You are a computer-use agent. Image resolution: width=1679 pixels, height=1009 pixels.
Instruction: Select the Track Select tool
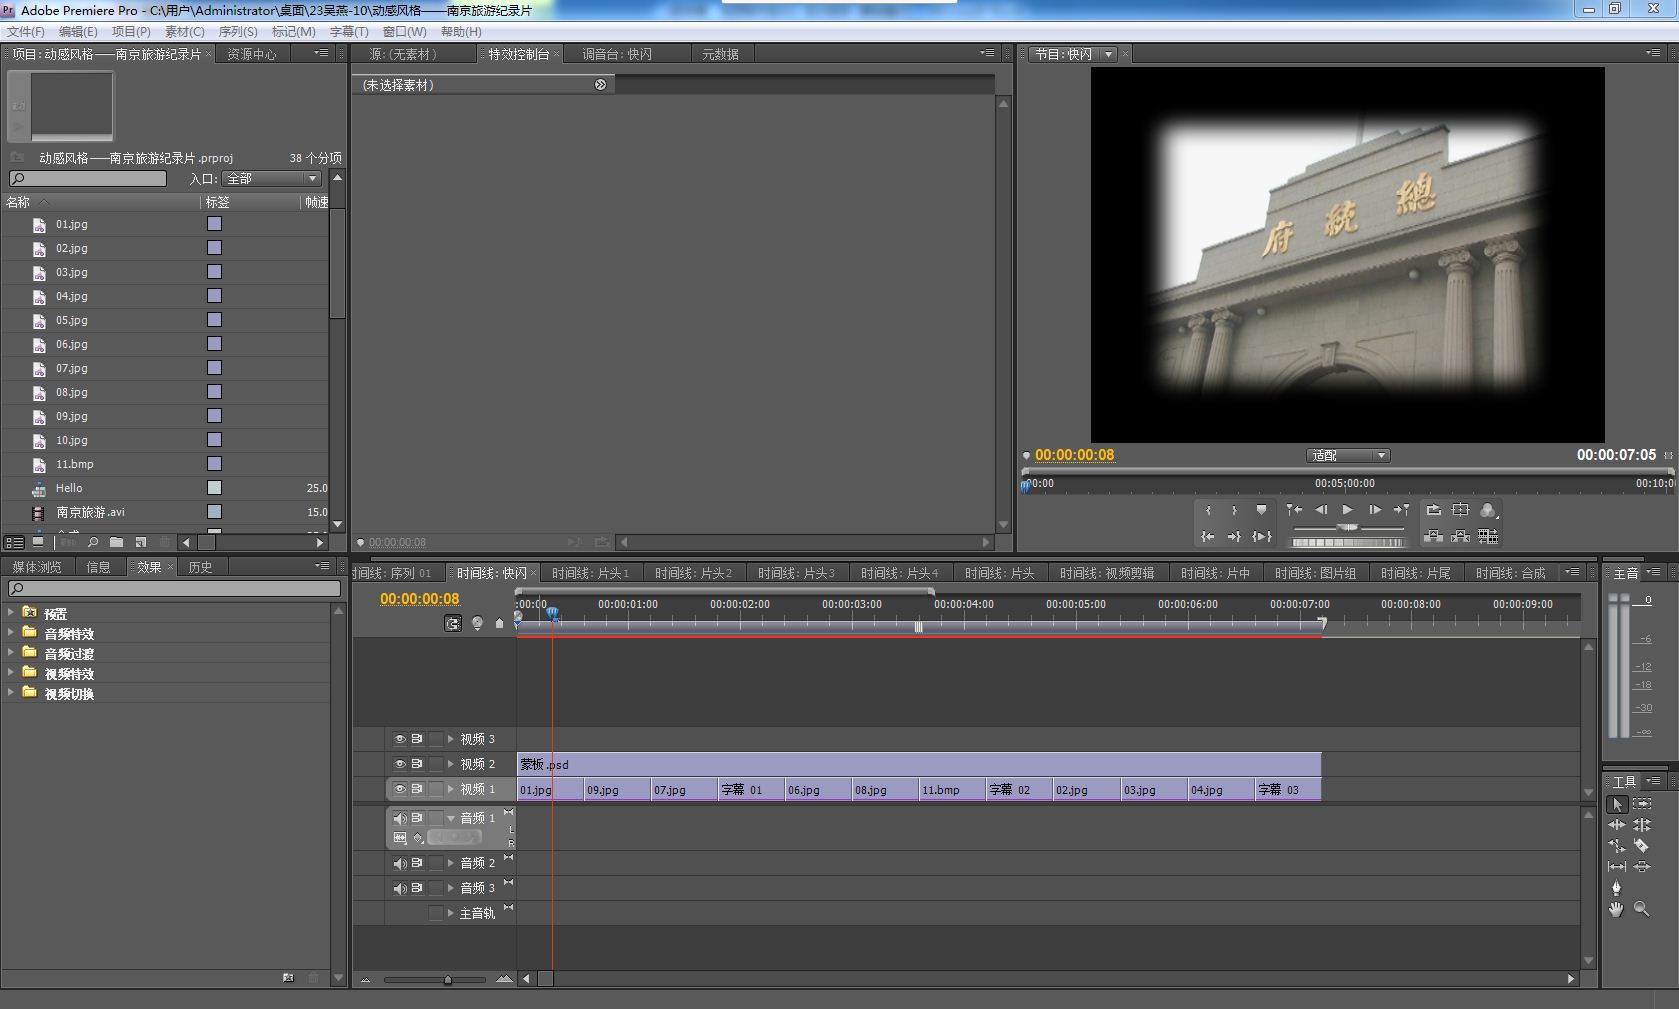1641,804
